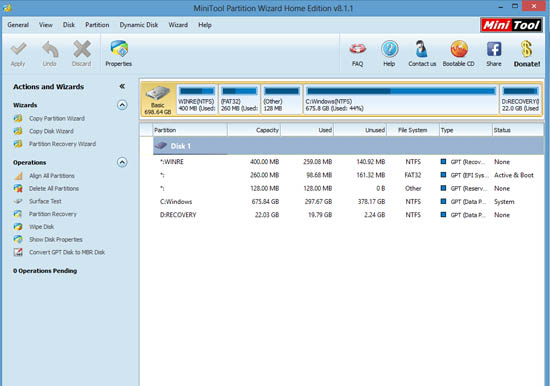Open the FAQ lifebuoy icon

tap(358, 49)
